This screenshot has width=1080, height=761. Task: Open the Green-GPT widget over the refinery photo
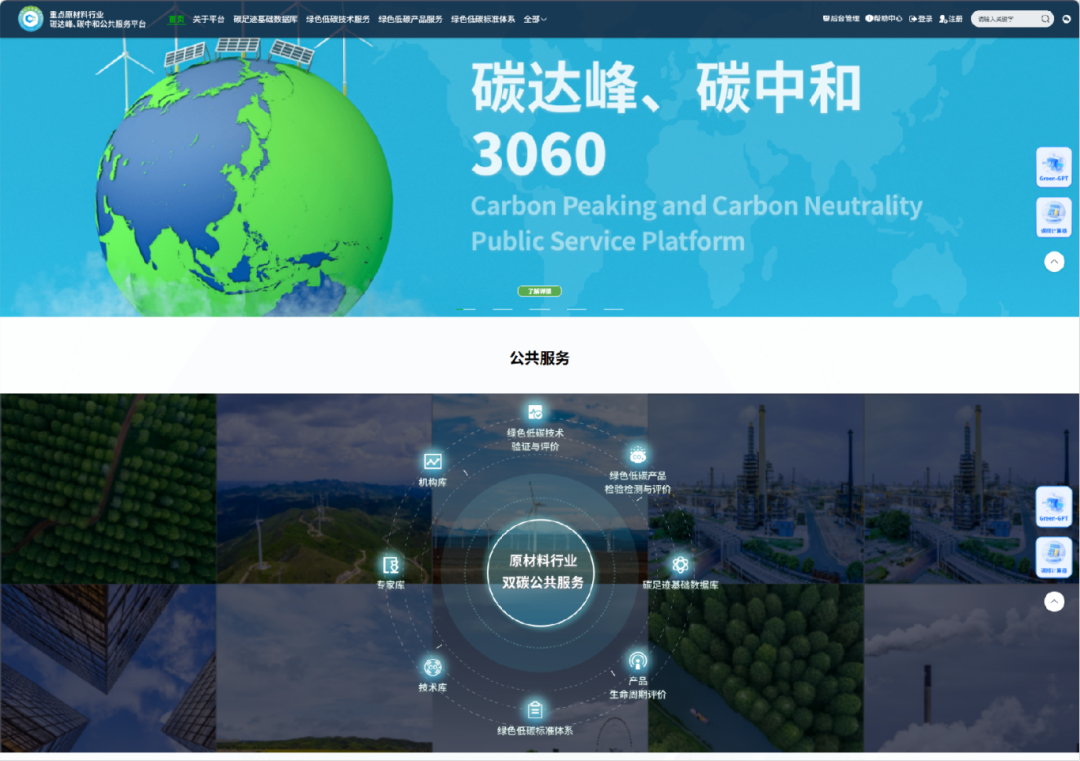(x=1054, y=506)
